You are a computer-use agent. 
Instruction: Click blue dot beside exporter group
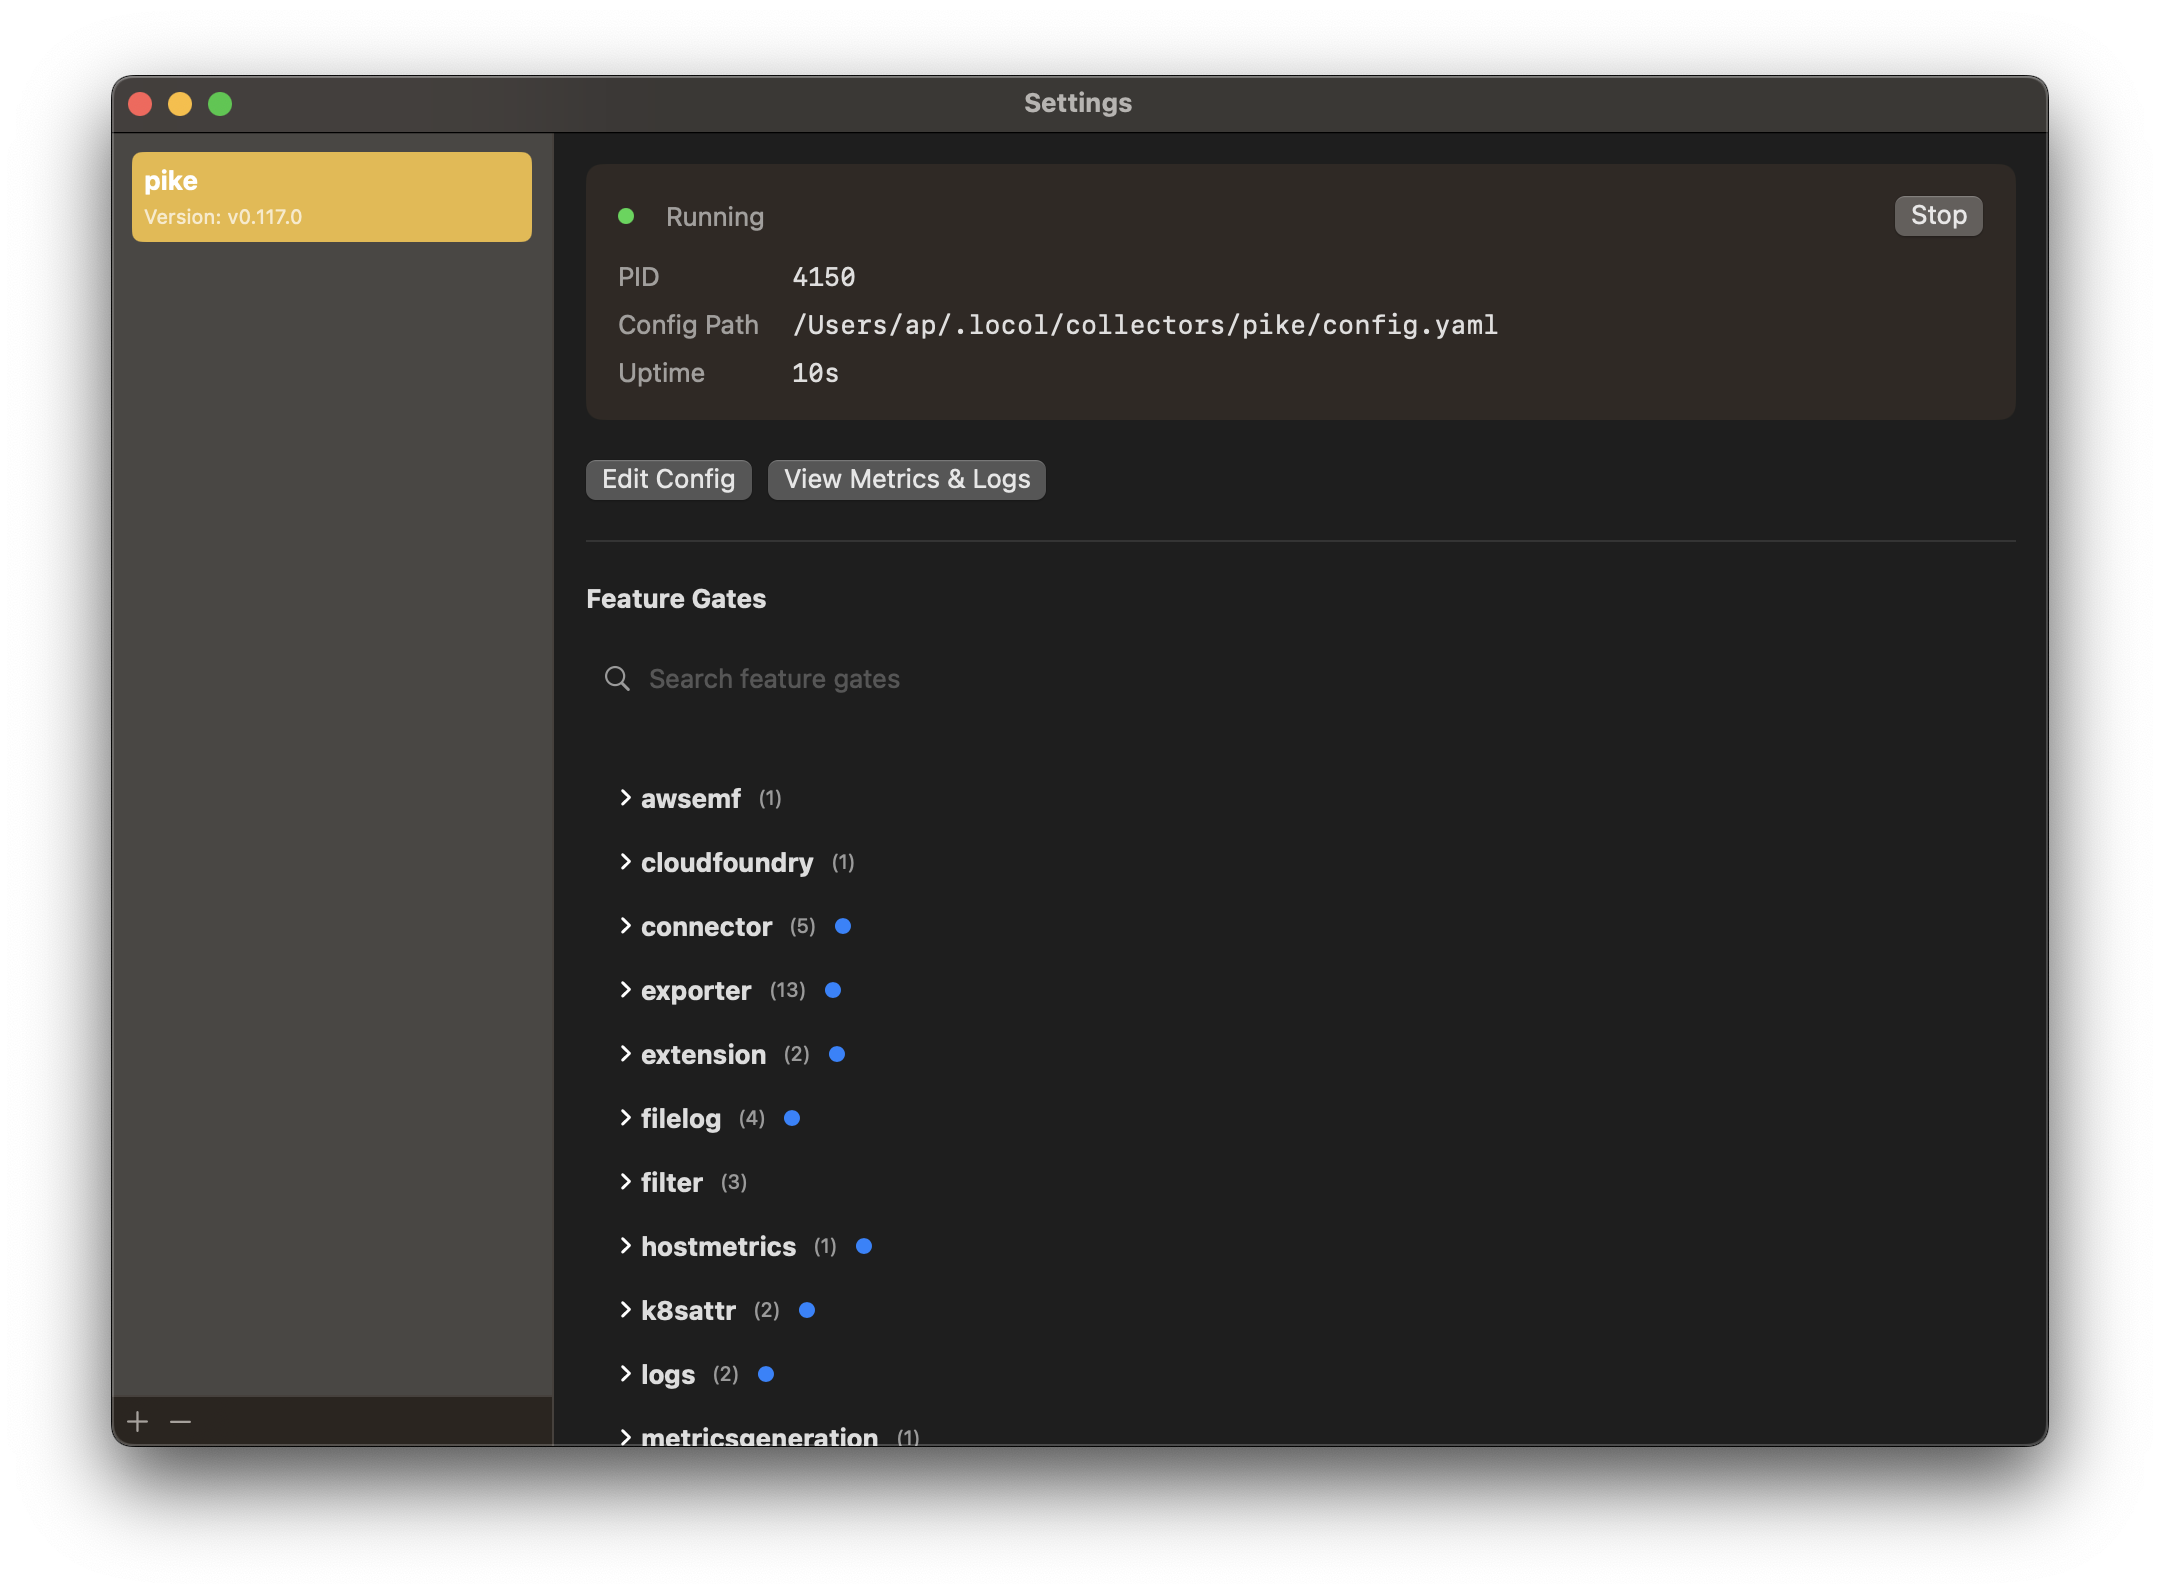[x=832, y=990]
